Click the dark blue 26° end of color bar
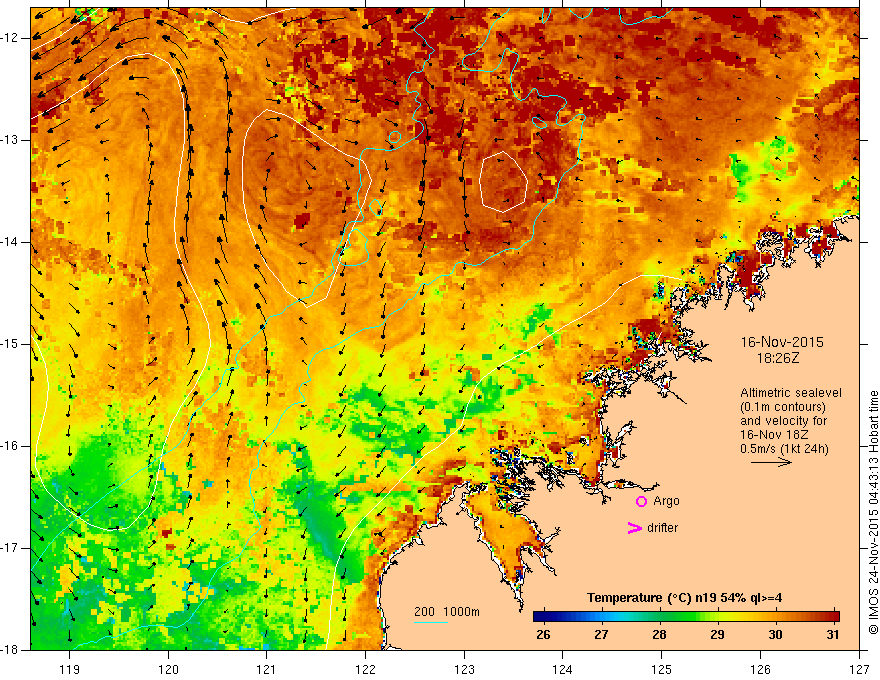The image size is (880, 680). pos(539,617)
